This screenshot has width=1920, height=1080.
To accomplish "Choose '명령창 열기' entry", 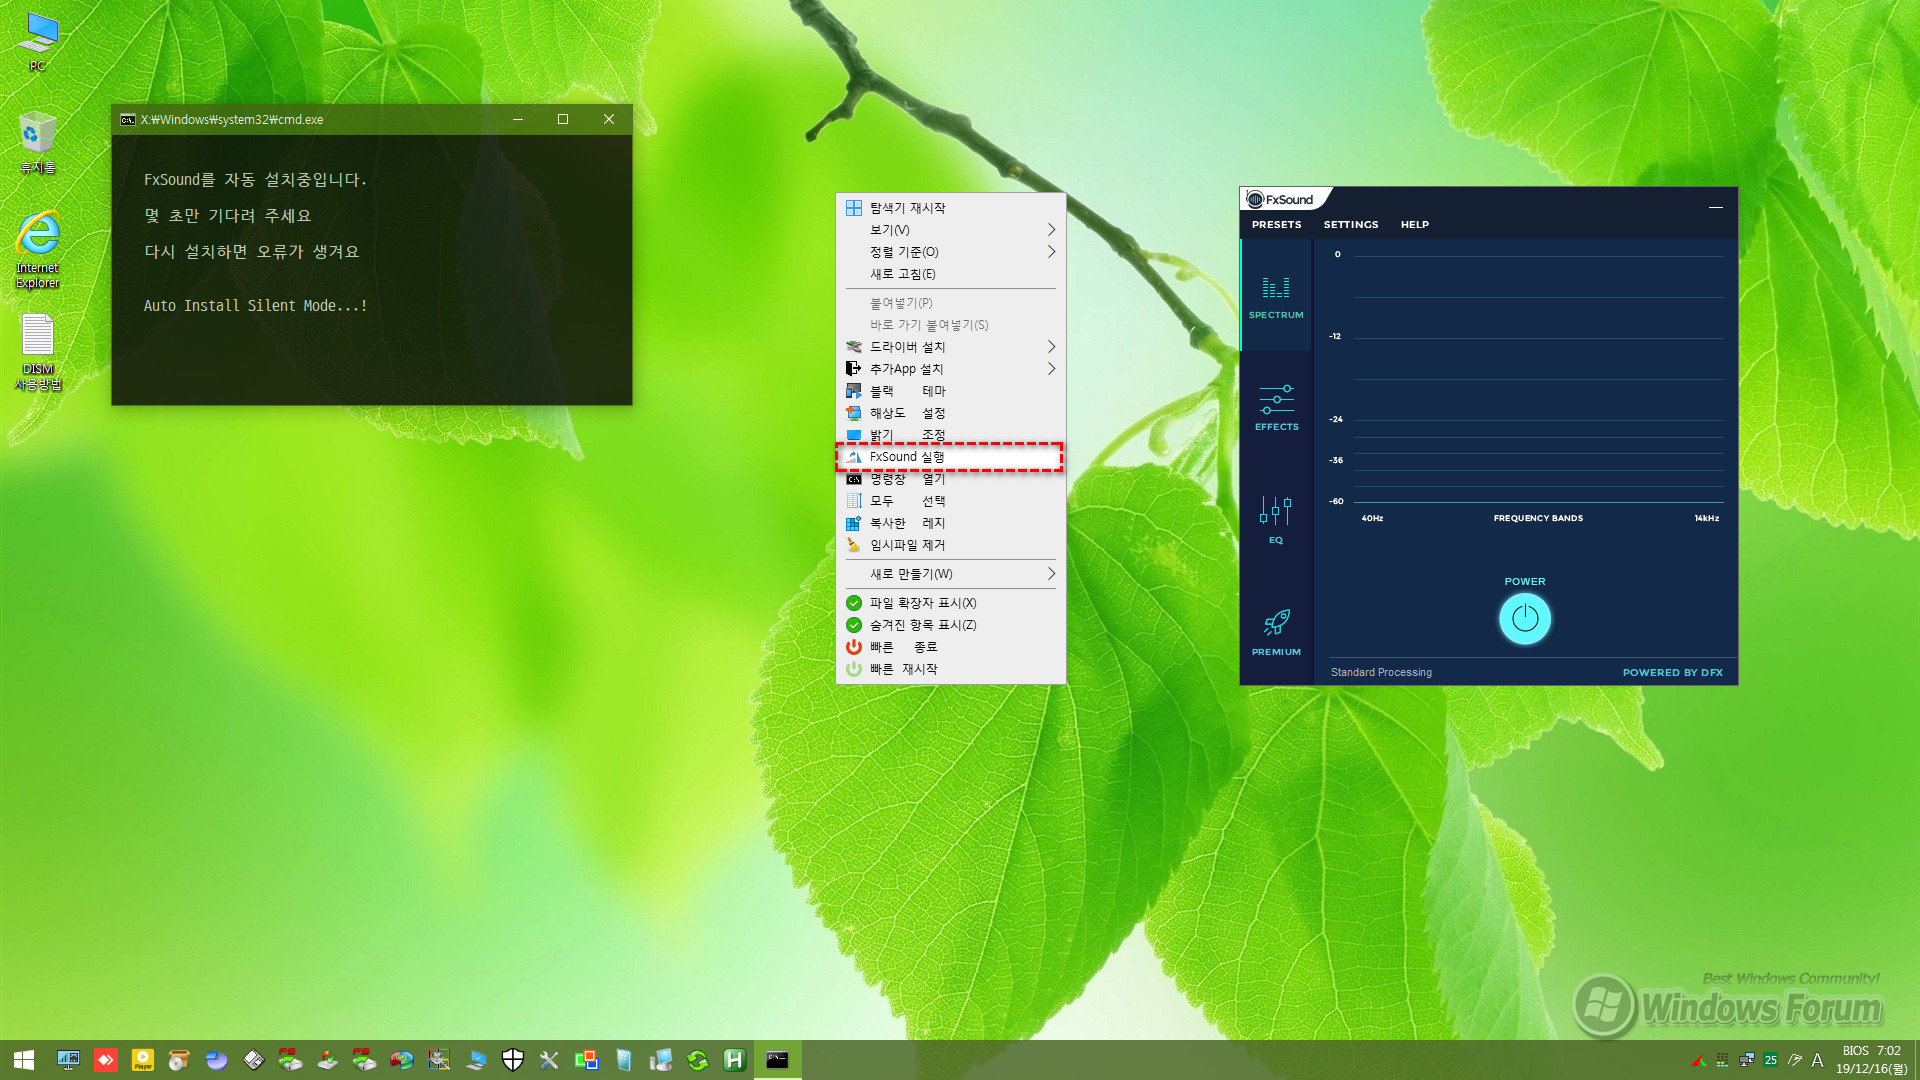I will point(950,479).
